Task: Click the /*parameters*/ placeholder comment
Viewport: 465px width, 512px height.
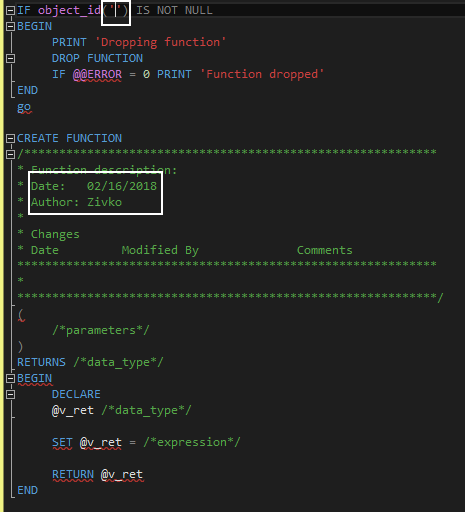Action: [101, 330]
